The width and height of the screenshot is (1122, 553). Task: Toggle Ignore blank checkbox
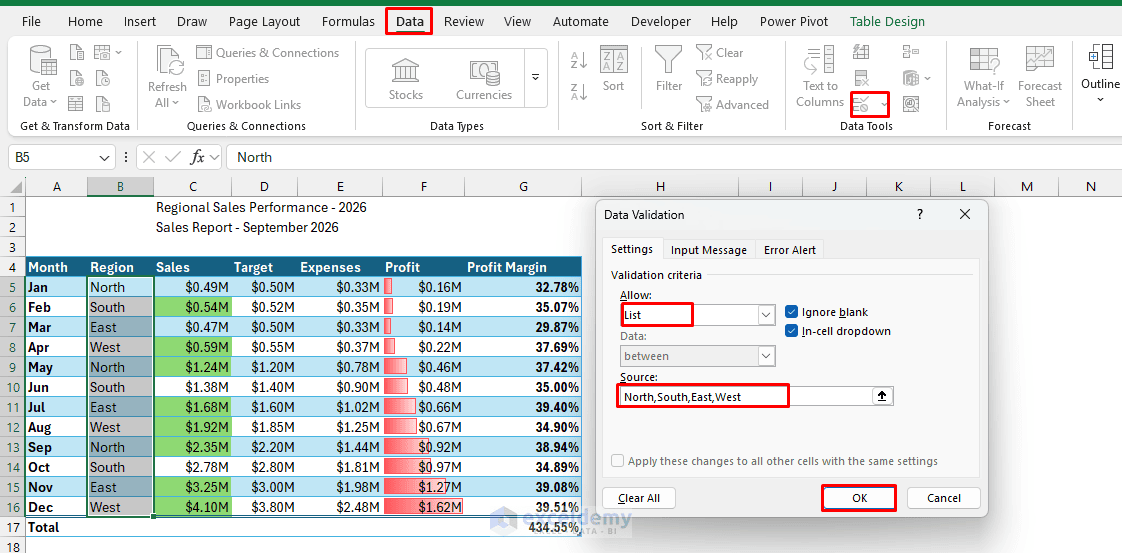(x=791, y=312)
